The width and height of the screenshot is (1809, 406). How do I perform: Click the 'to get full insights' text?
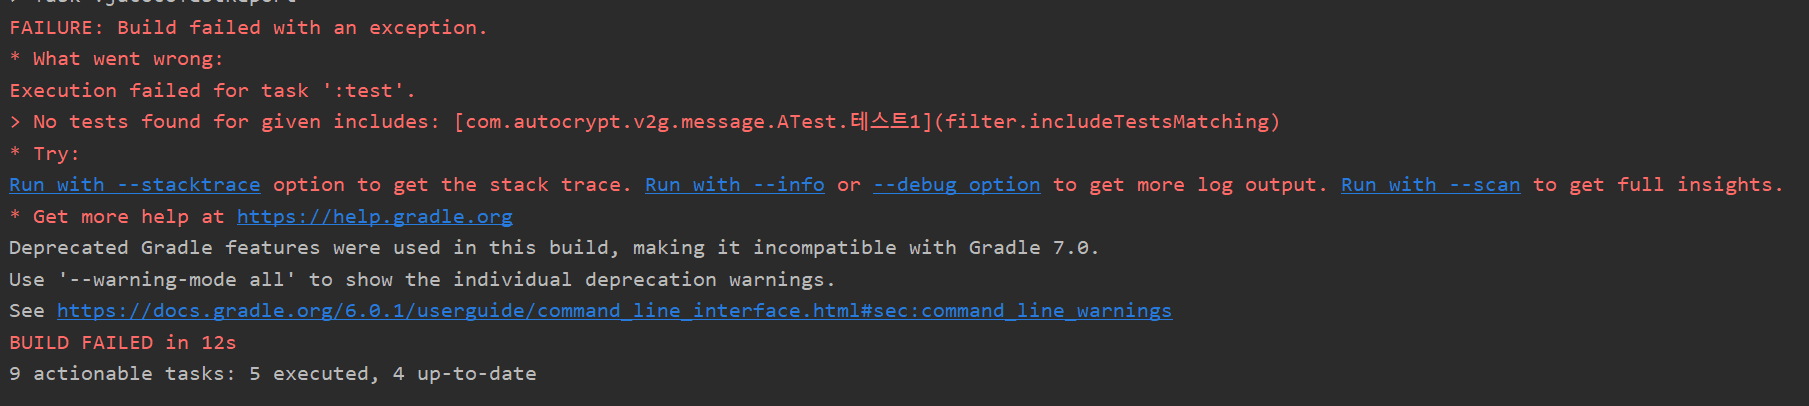1657,185
